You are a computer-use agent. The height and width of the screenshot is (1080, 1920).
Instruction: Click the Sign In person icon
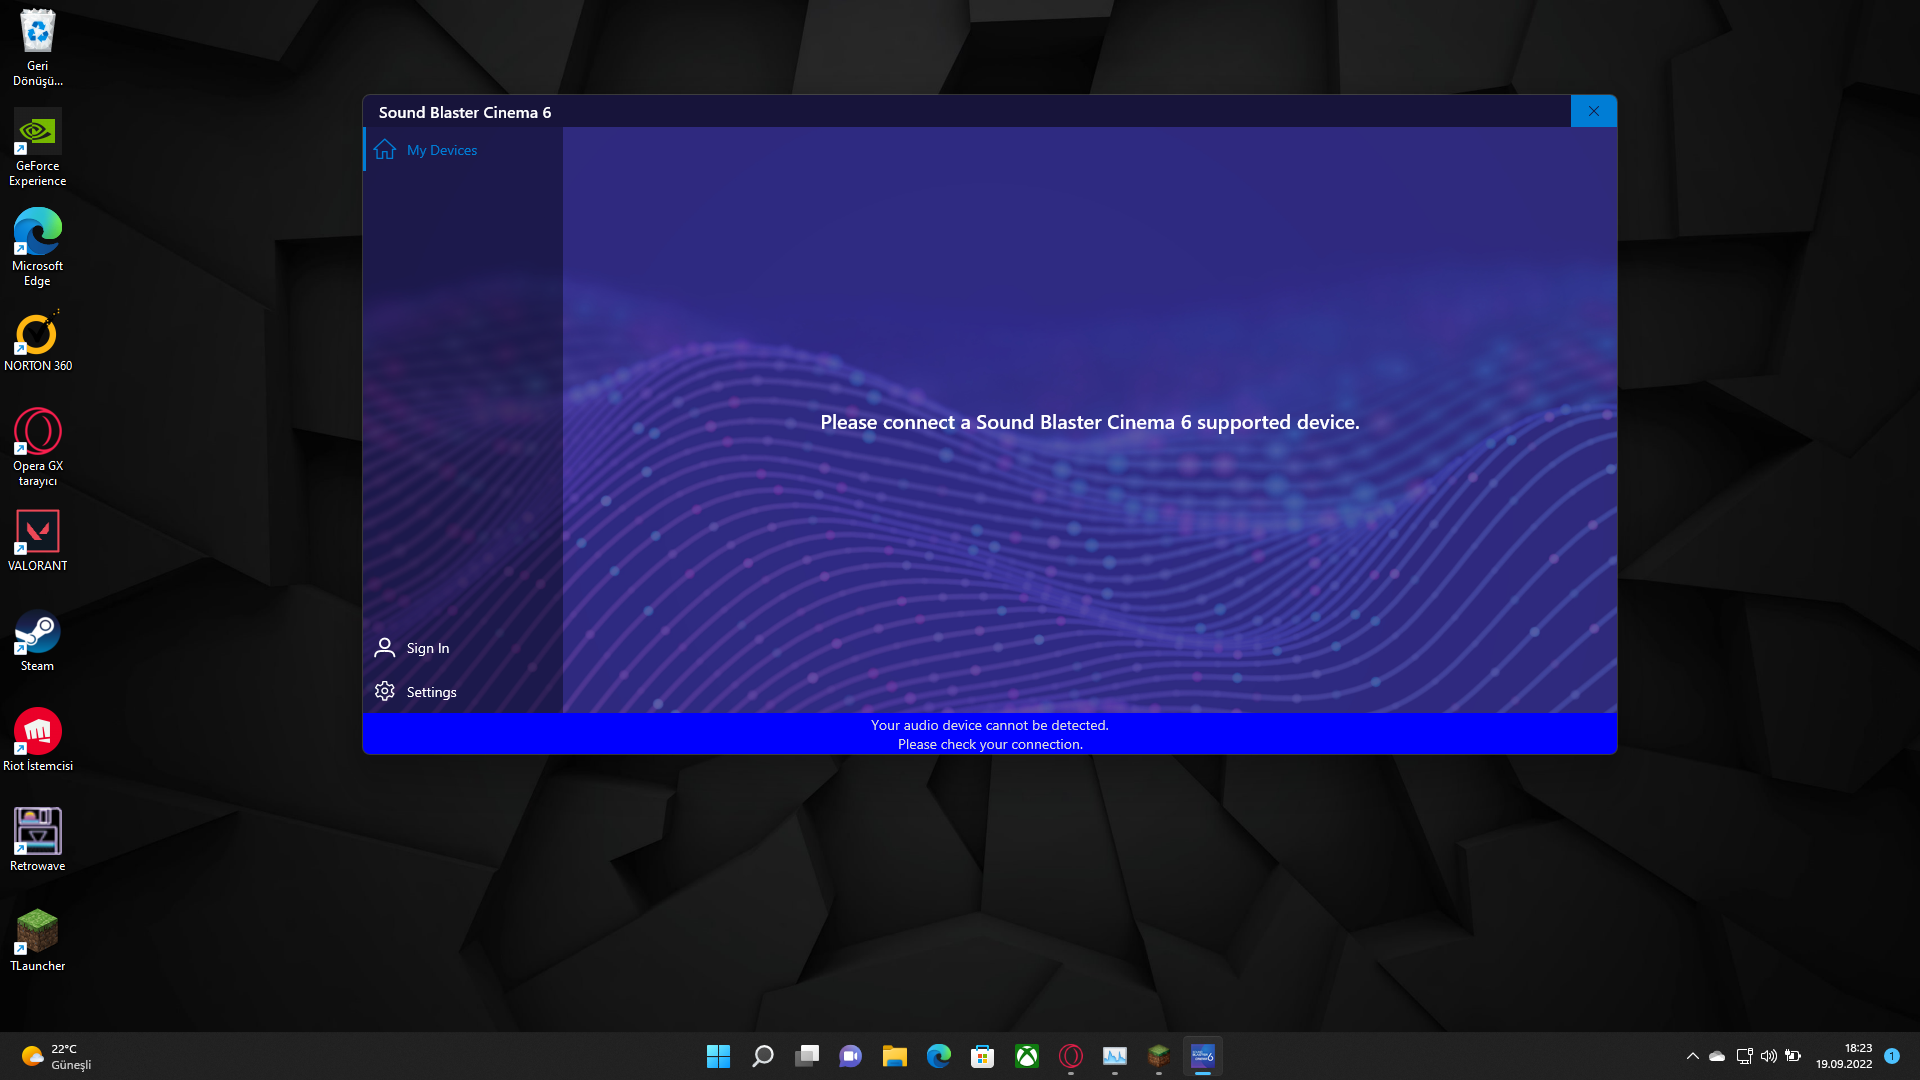(x=384, y=648)
